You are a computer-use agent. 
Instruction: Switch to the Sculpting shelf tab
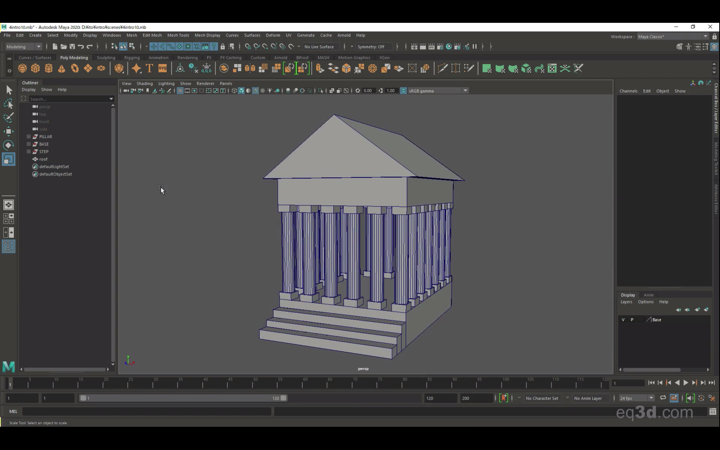tap(106, 57)
